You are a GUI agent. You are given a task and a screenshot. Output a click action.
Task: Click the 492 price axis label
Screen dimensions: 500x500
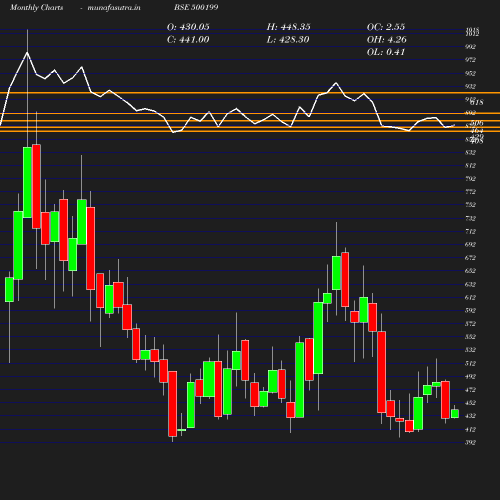[470, 377]
